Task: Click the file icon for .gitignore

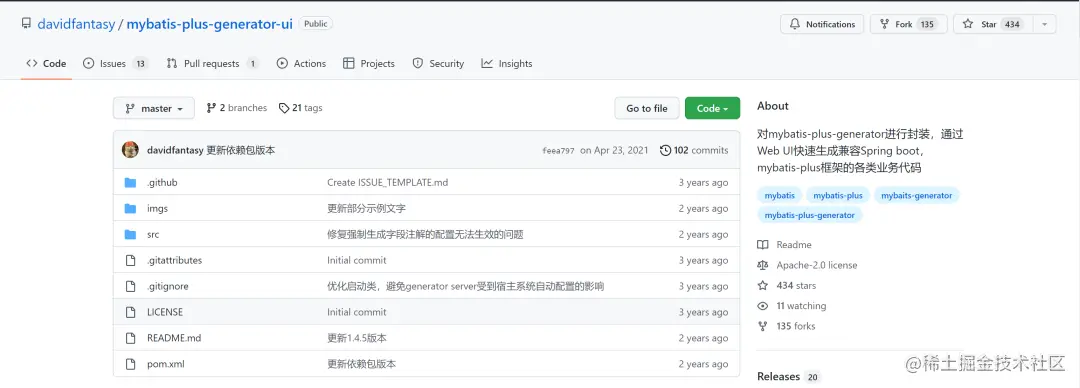Action: pyautogui.click(x=130, y=286)
